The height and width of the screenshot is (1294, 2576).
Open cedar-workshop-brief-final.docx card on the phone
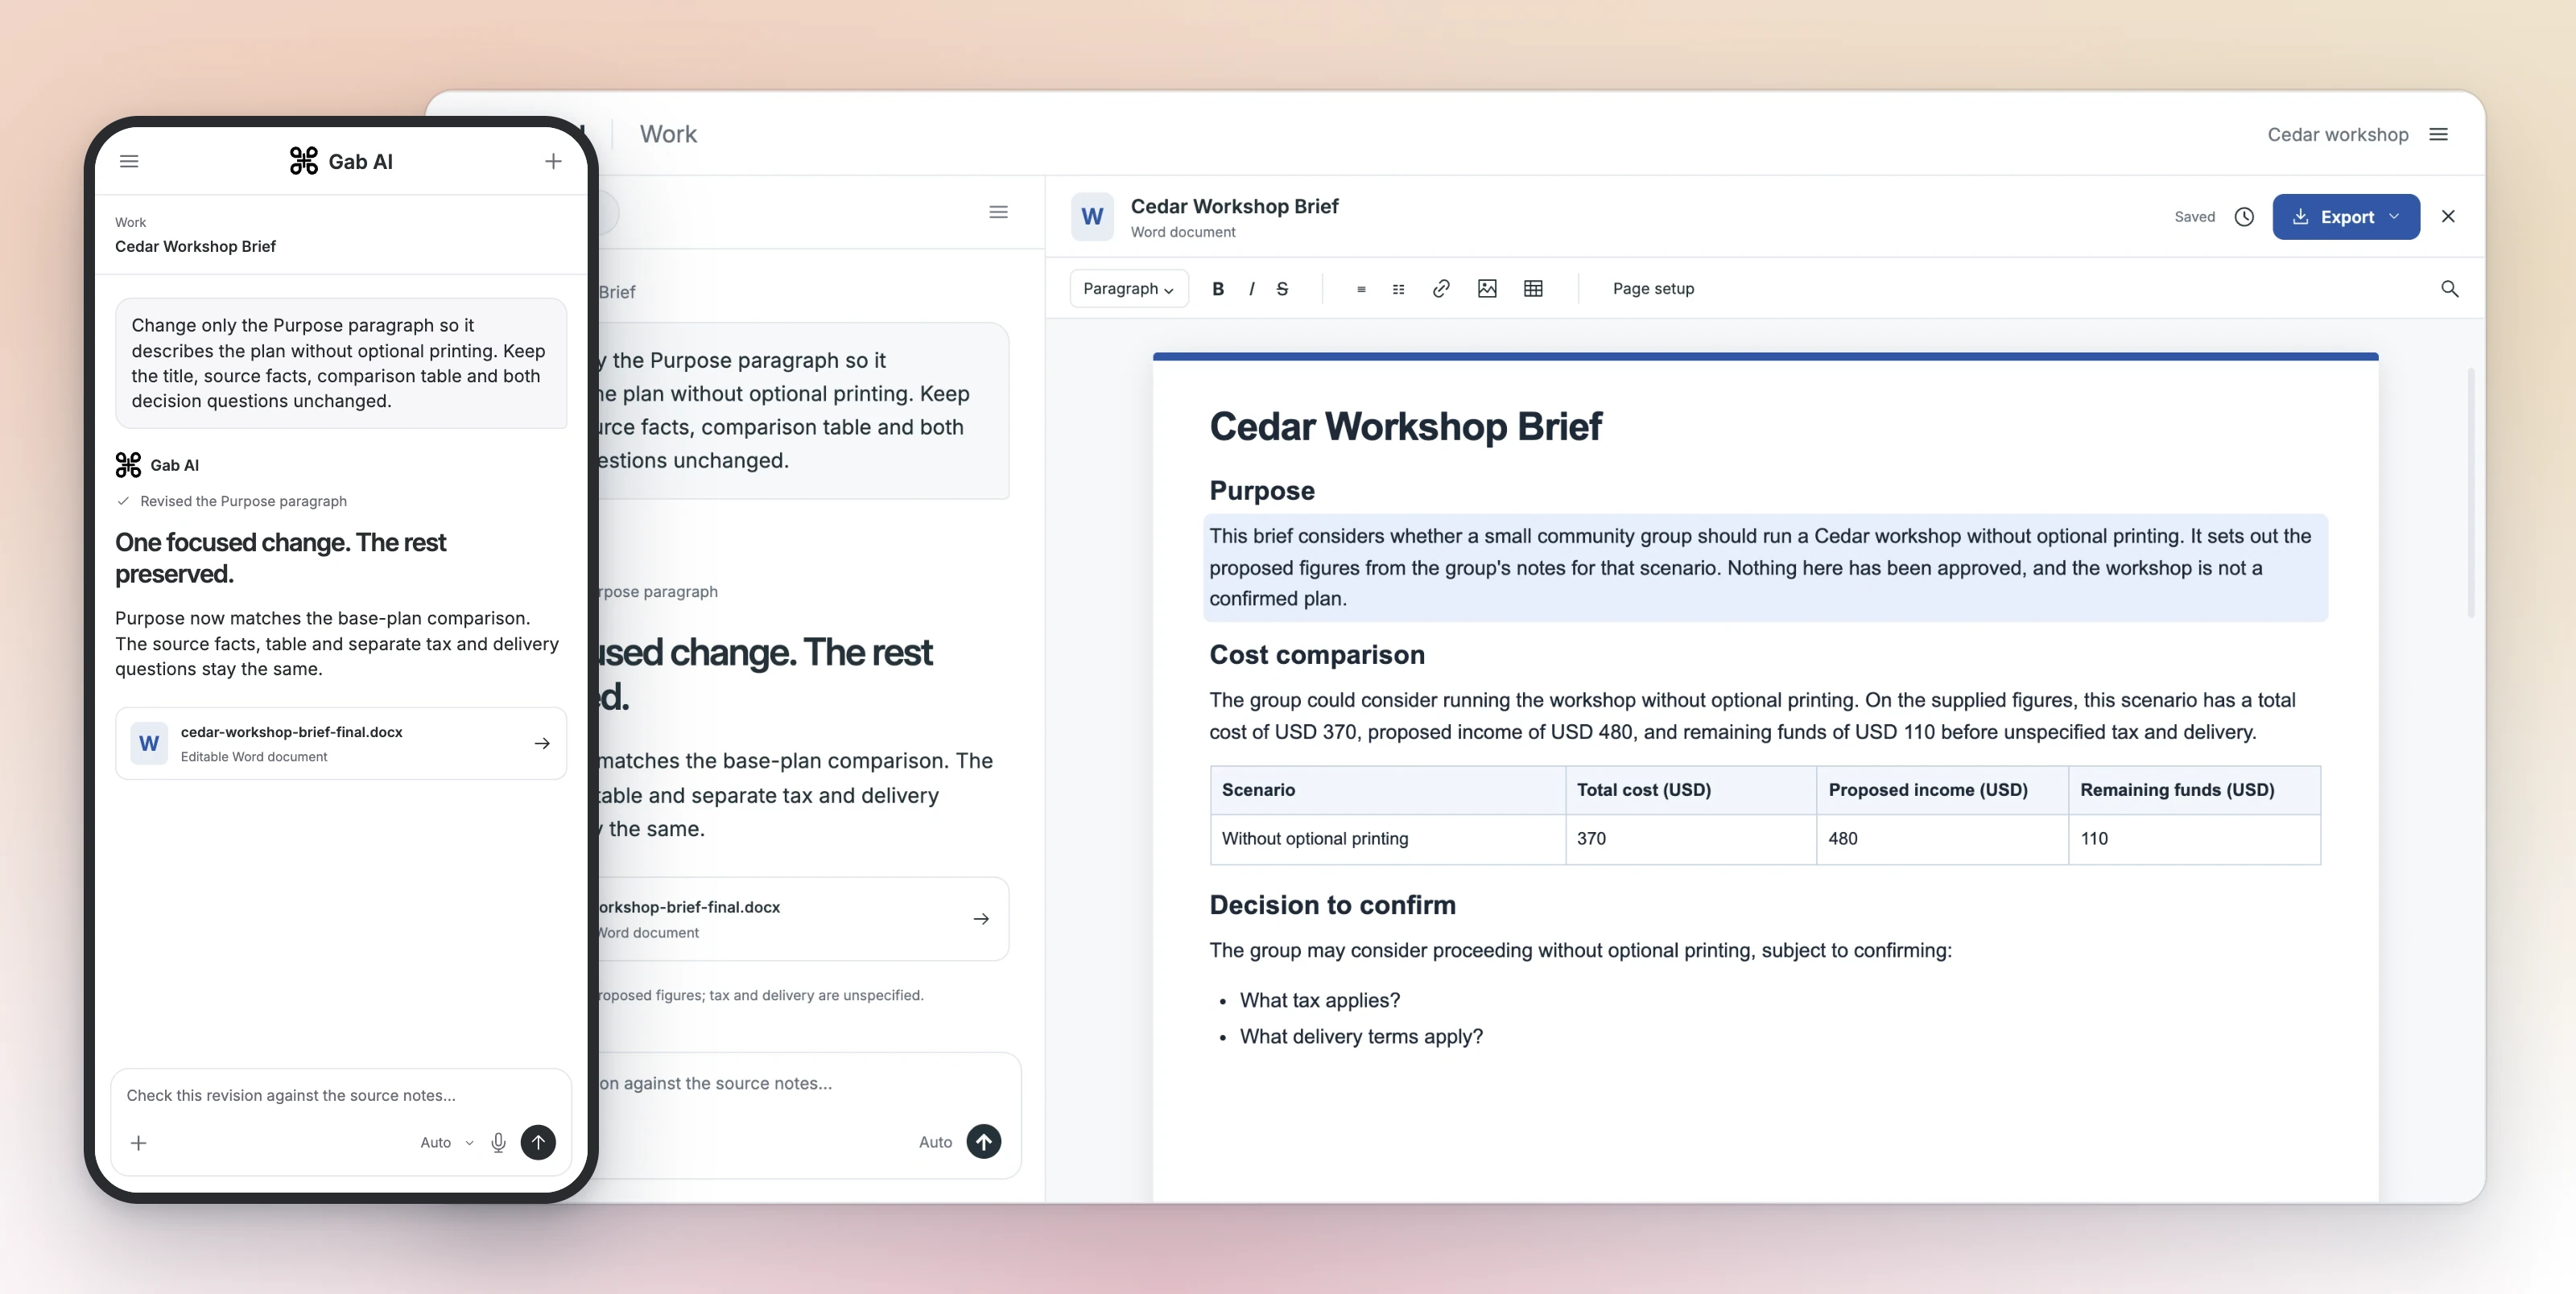(x=341, y=743)
